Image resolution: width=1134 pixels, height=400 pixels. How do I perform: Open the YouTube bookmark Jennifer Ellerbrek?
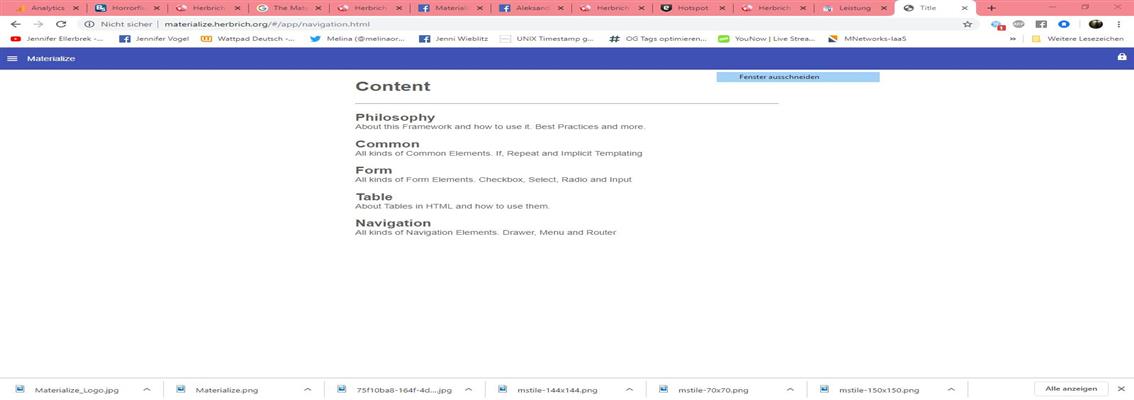point(56,39)
